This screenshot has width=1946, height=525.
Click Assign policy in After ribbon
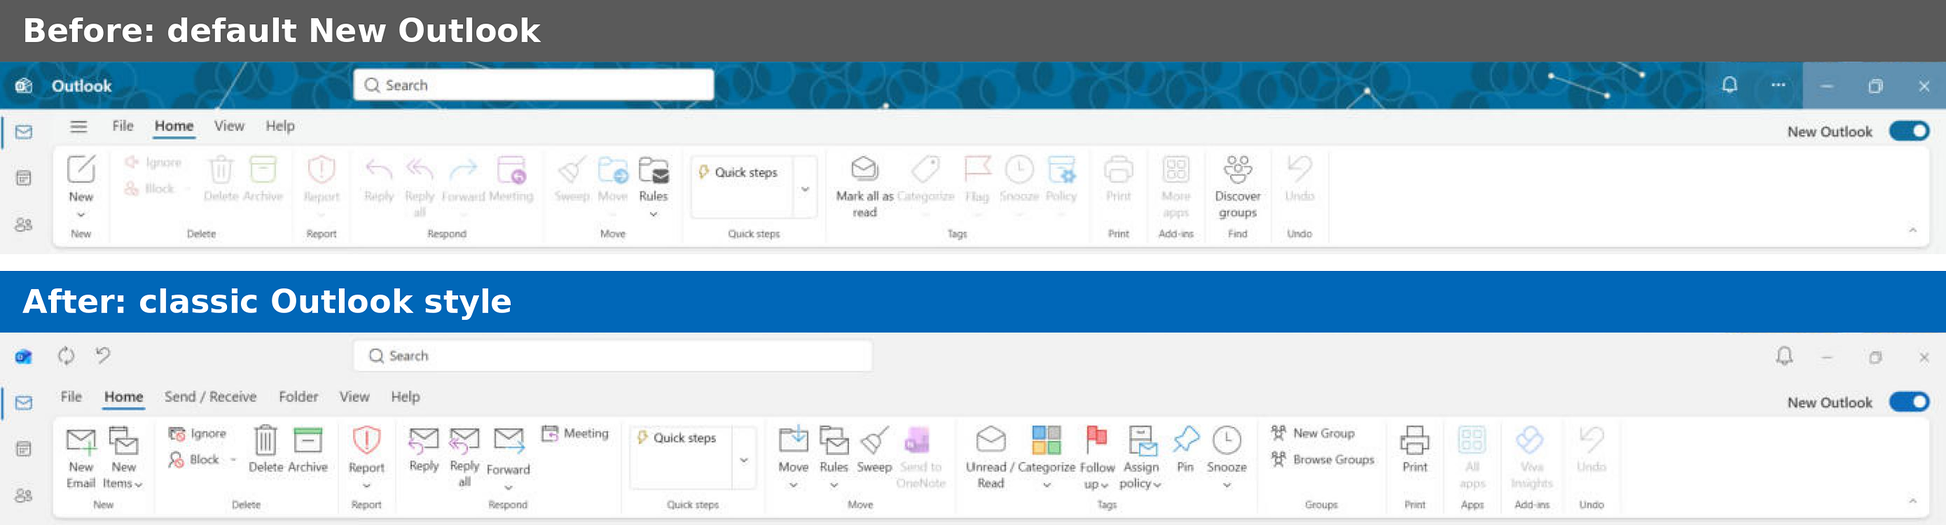(1141, 457)
